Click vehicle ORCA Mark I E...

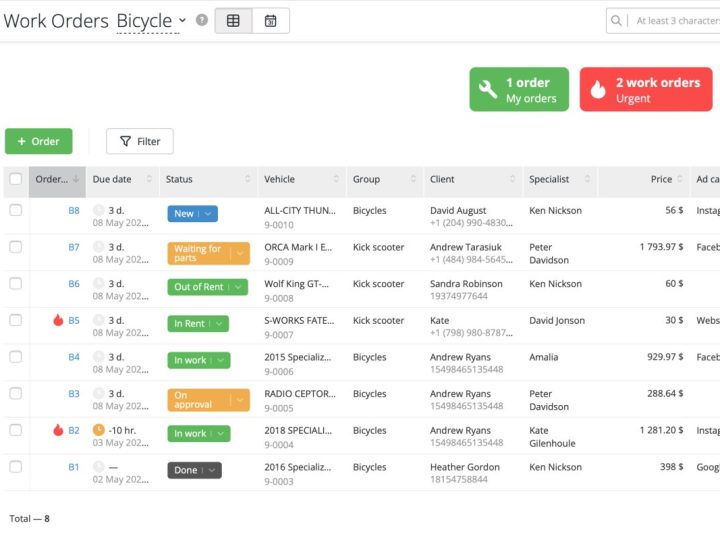(298, 247)
